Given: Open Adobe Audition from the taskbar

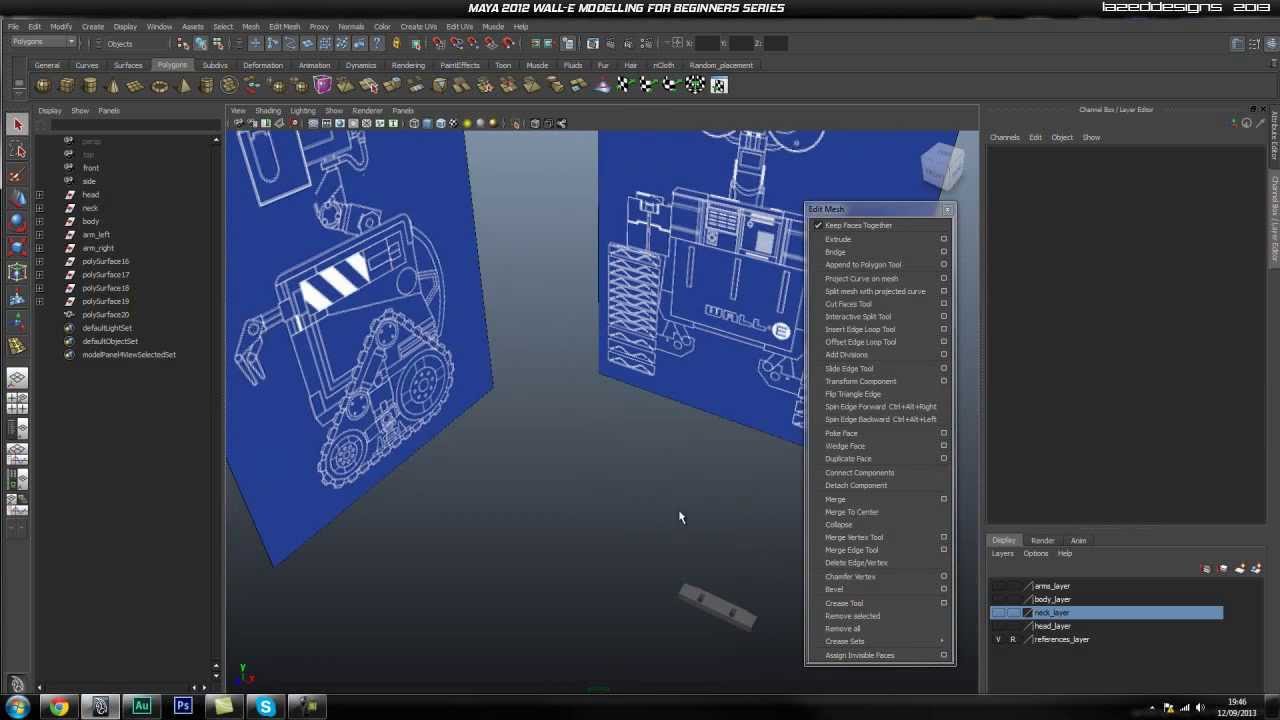Looking at the screenshot, I should coord(141,707).
